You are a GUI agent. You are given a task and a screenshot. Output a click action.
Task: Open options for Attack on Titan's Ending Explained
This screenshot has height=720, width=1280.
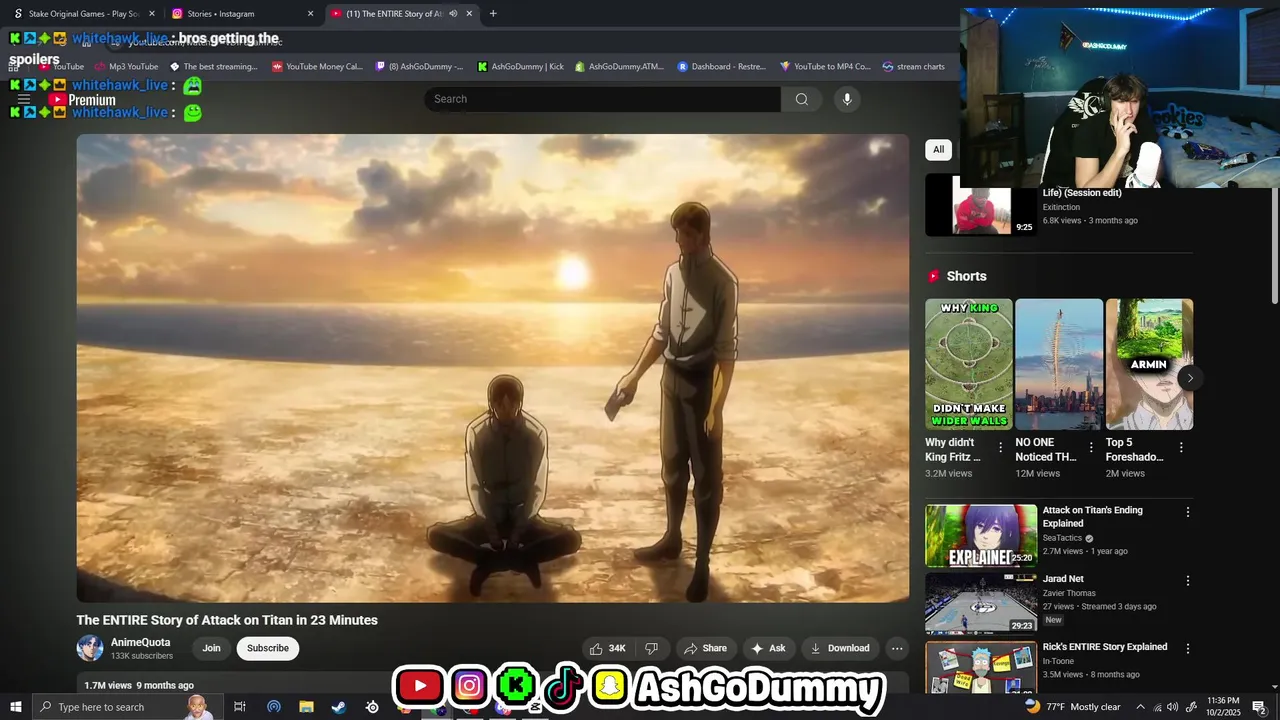click(1188, 512)
